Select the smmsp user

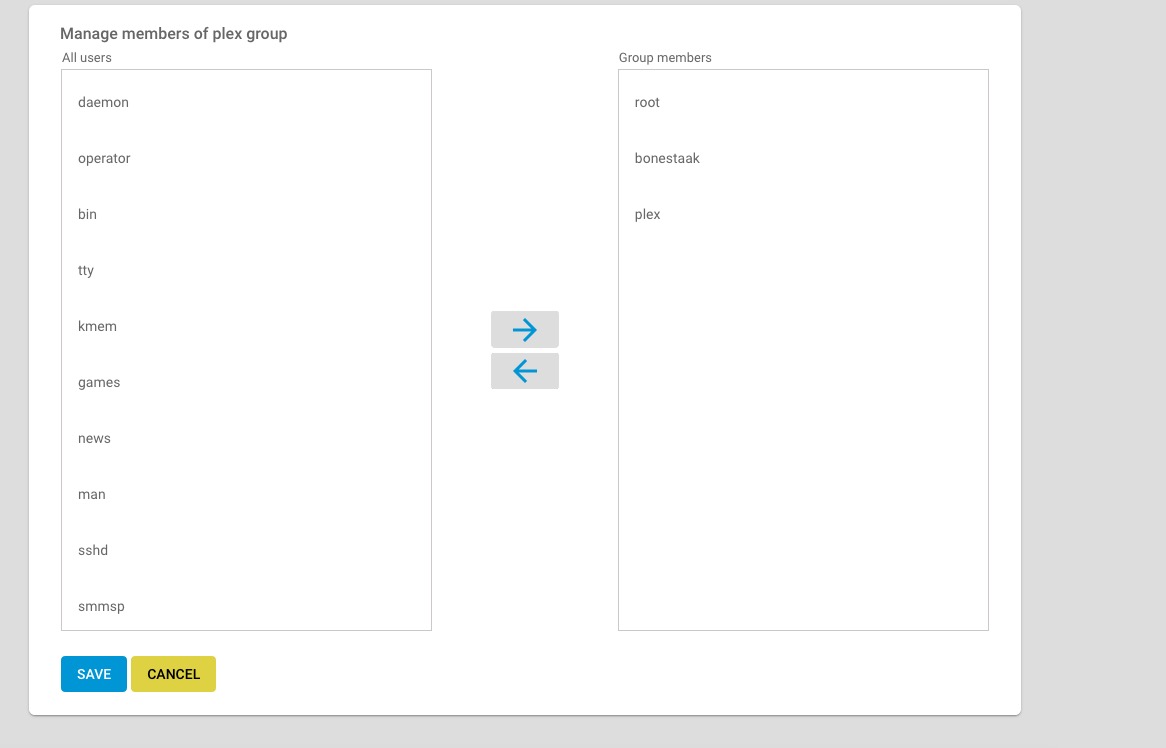[246, 606]
